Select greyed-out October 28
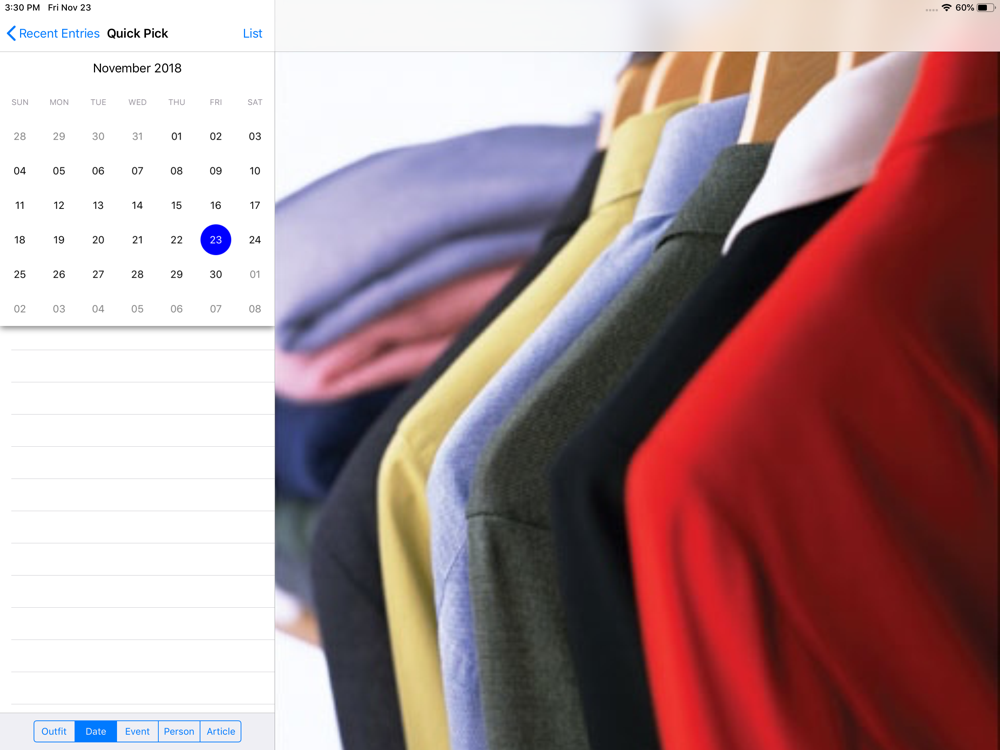The image size is (1000, 750). click(x=20, y=136)
